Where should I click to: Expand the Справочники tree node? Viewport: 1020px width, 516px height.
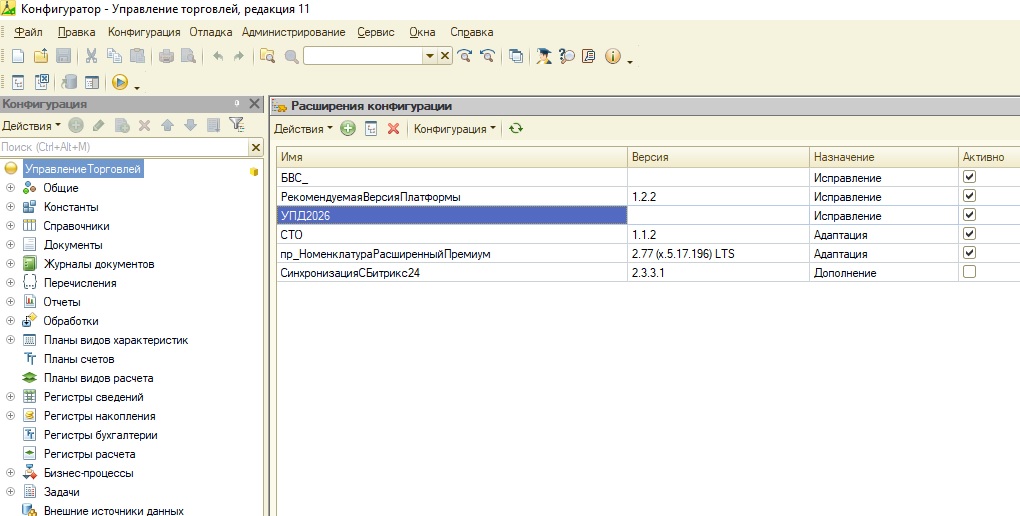click(x=10, y=226)
